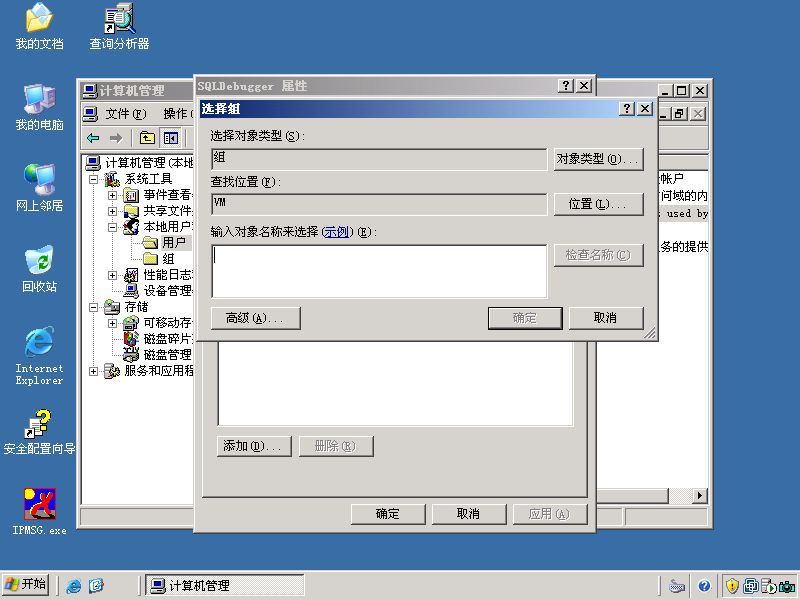
Task: Collapse the 存储 tree node
Action: (93, 307)
